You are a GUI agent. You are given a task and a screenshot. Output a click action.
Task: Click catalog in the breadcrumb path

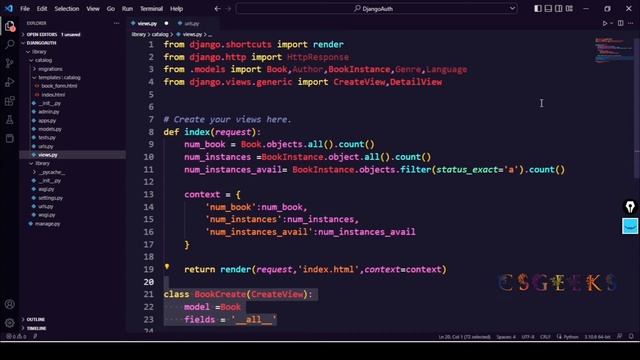[160, 34]
